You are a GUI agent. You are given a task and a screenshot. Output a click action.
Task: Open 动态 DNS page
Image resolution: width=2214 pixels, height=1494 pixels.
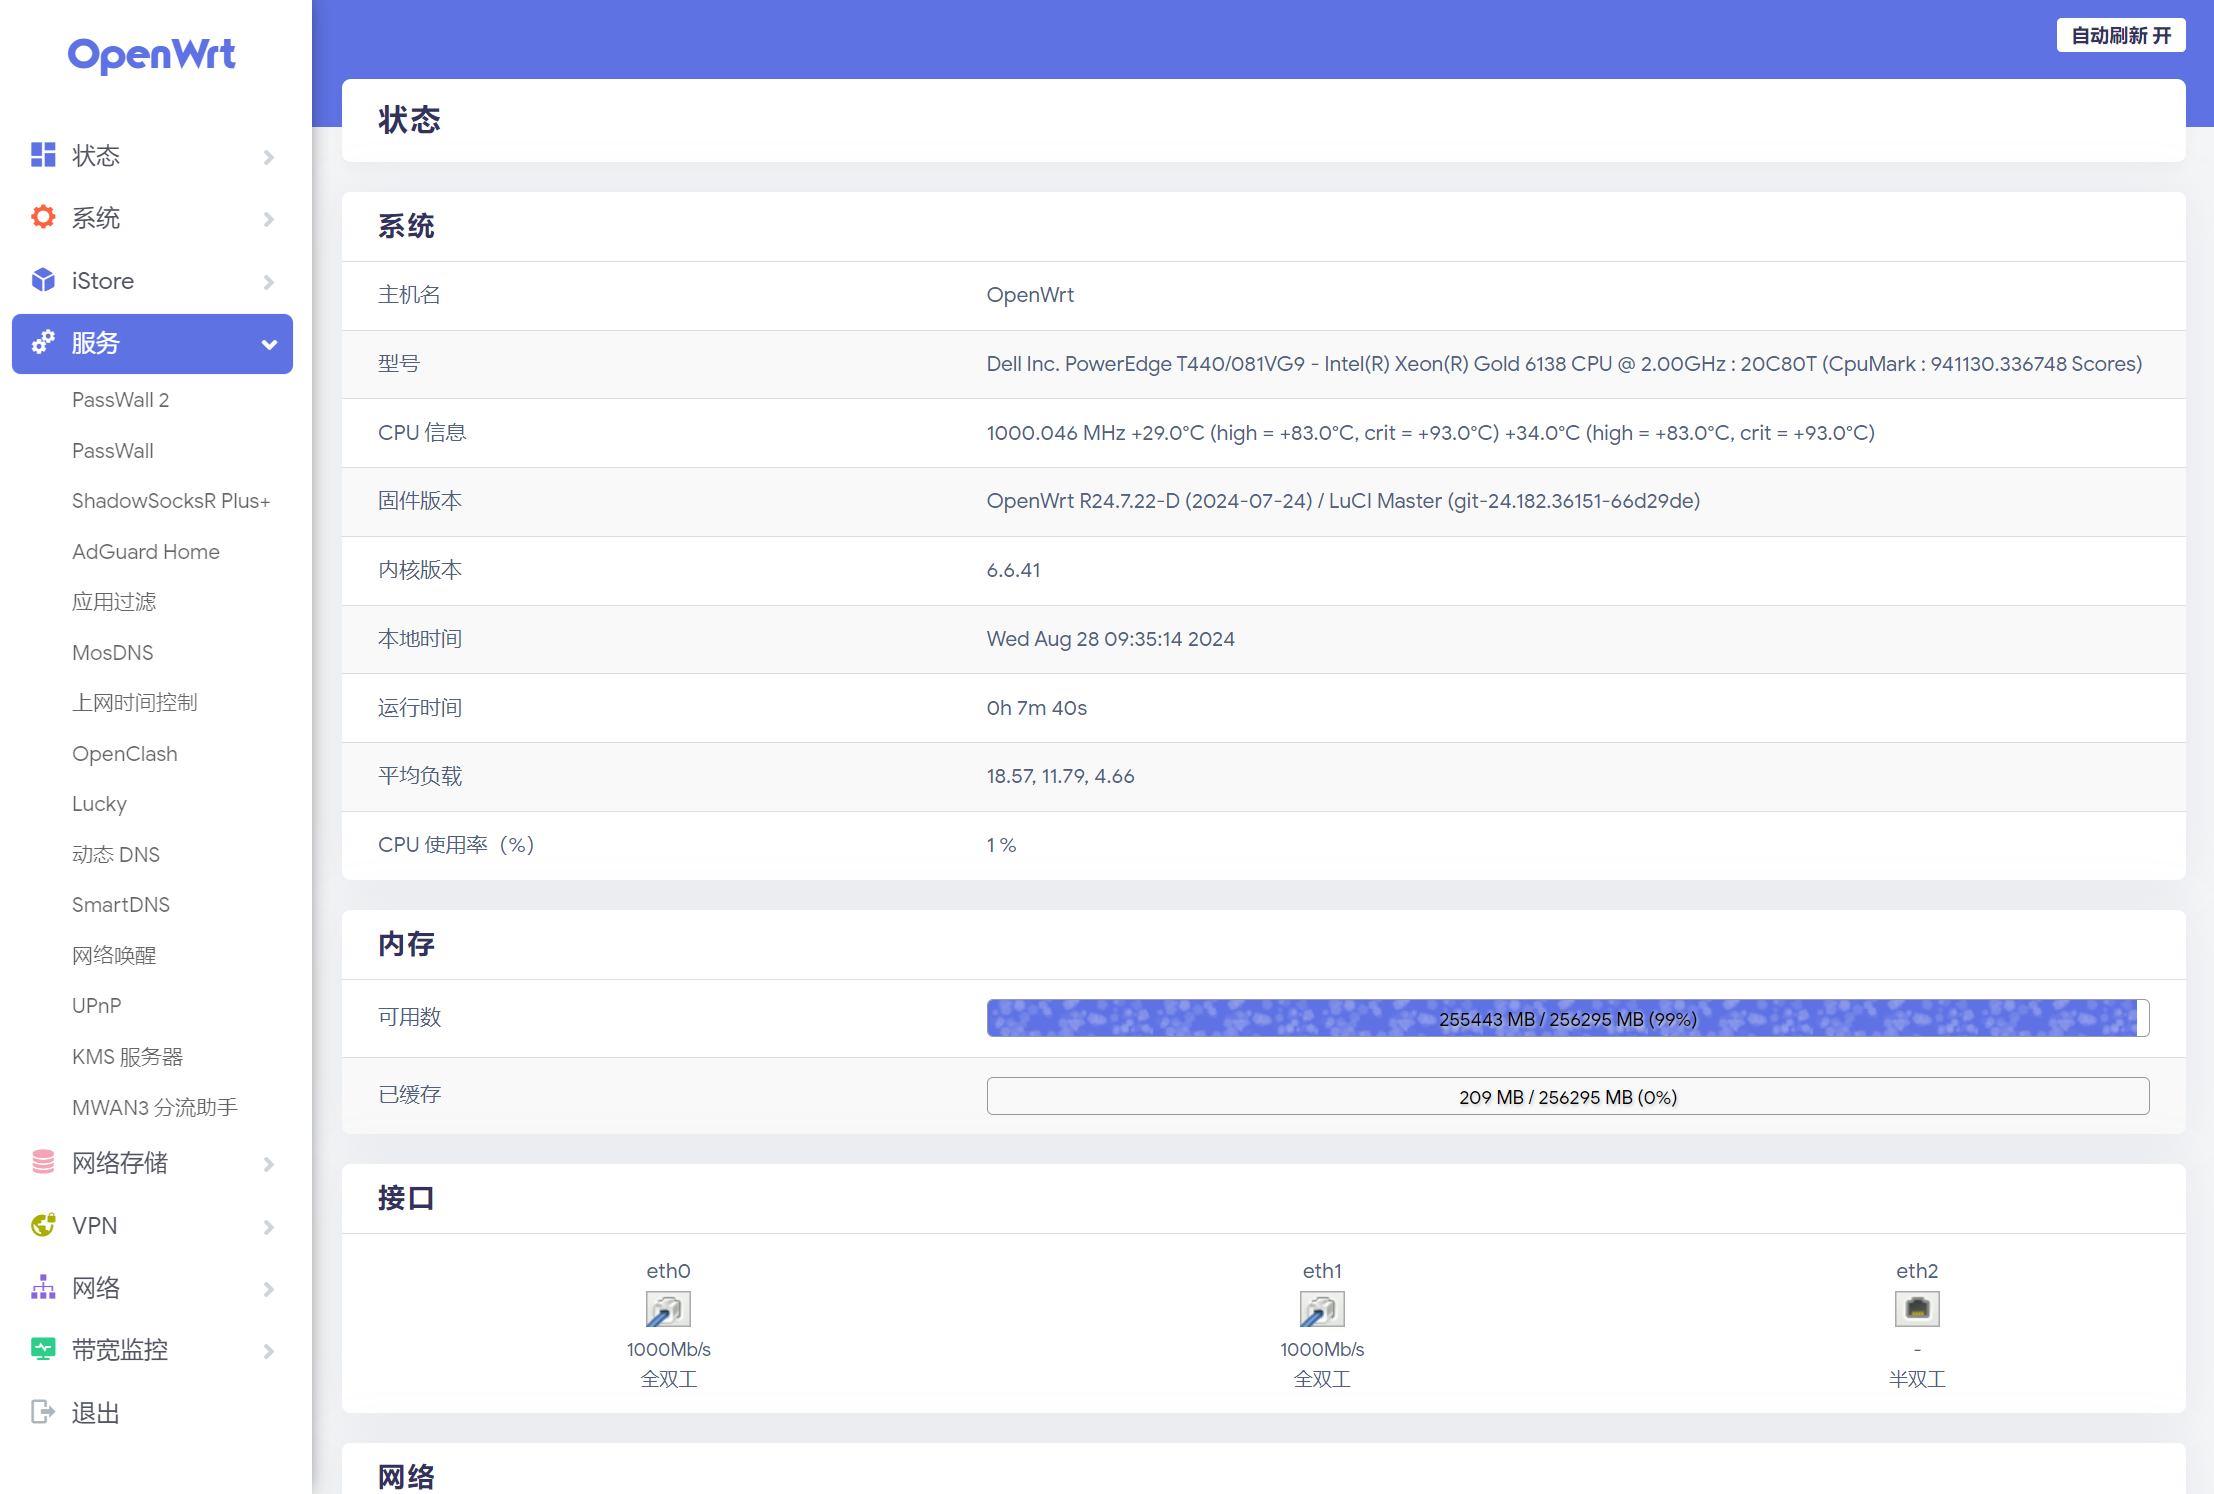[116, 855]
